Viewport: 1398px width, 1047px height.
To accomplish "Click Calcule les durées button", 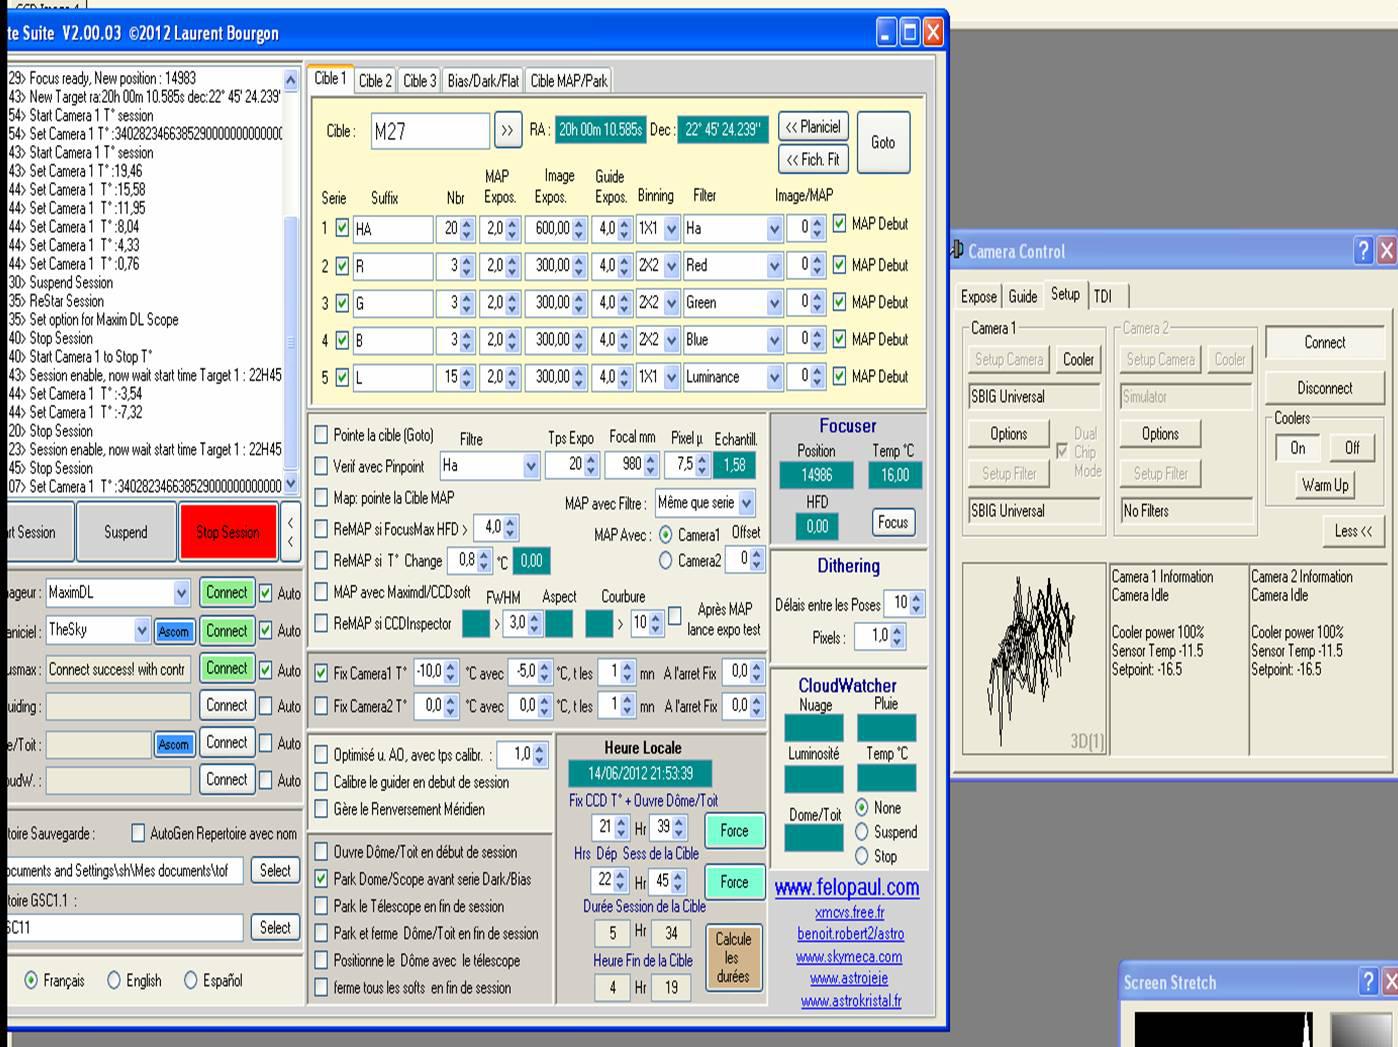I will coord(733,957).
